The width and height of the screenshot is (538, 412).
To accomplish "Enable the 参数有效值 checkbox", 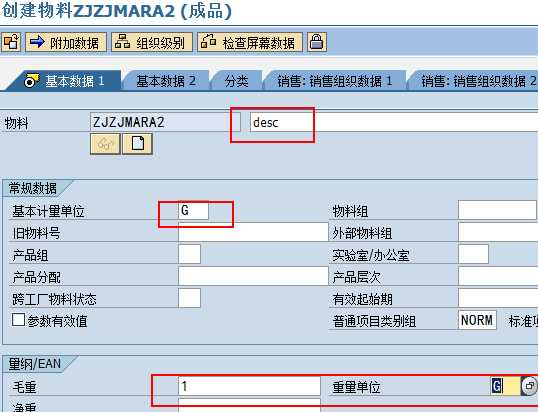I will pyautogui.click(x=19, y=320).
